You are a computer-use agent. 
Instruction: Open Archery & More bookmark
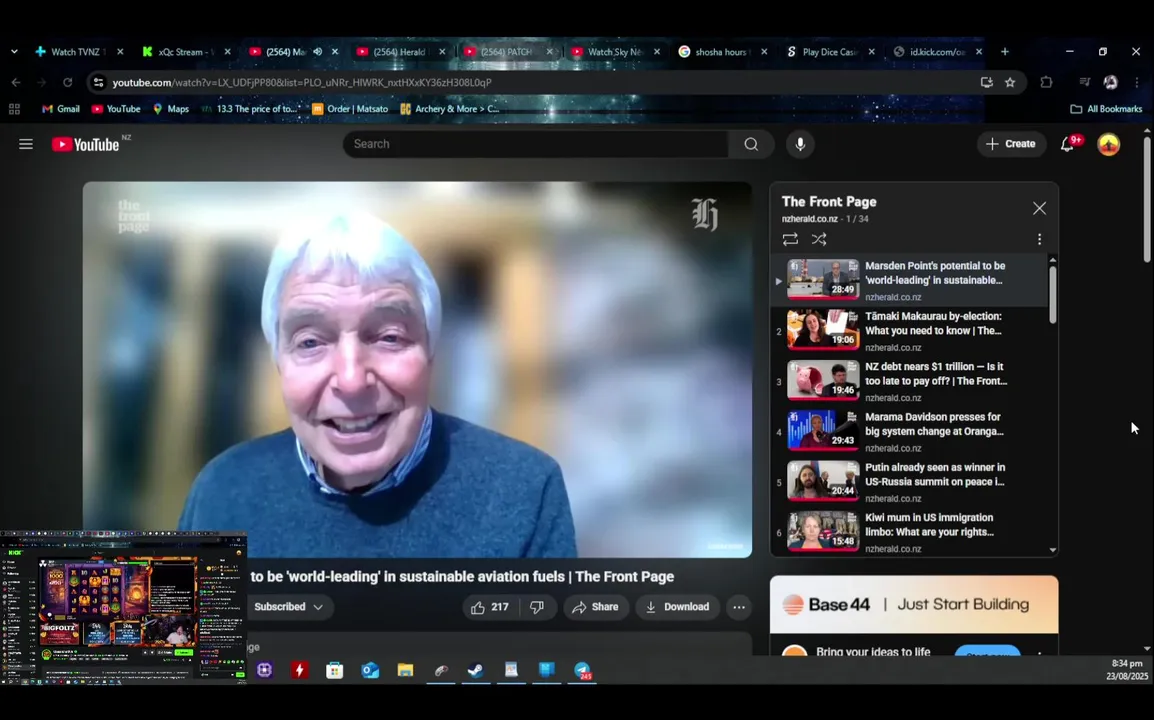[x=449, y=109]
